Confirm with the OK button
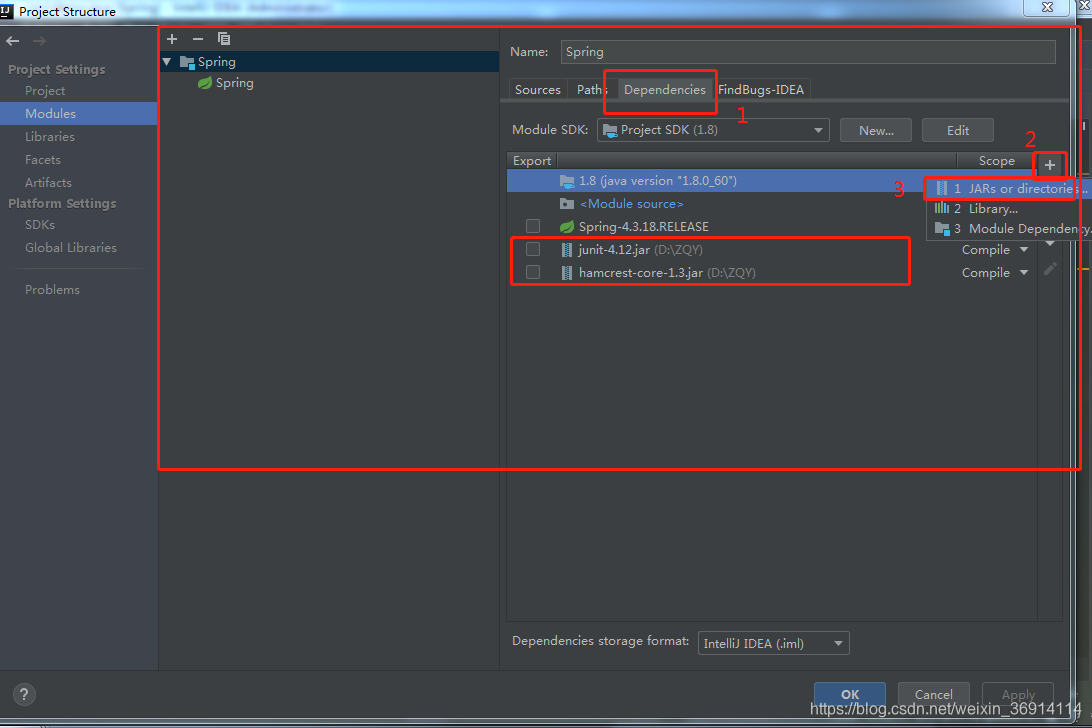The image size is (1092, 728). [x=850, y=694]
